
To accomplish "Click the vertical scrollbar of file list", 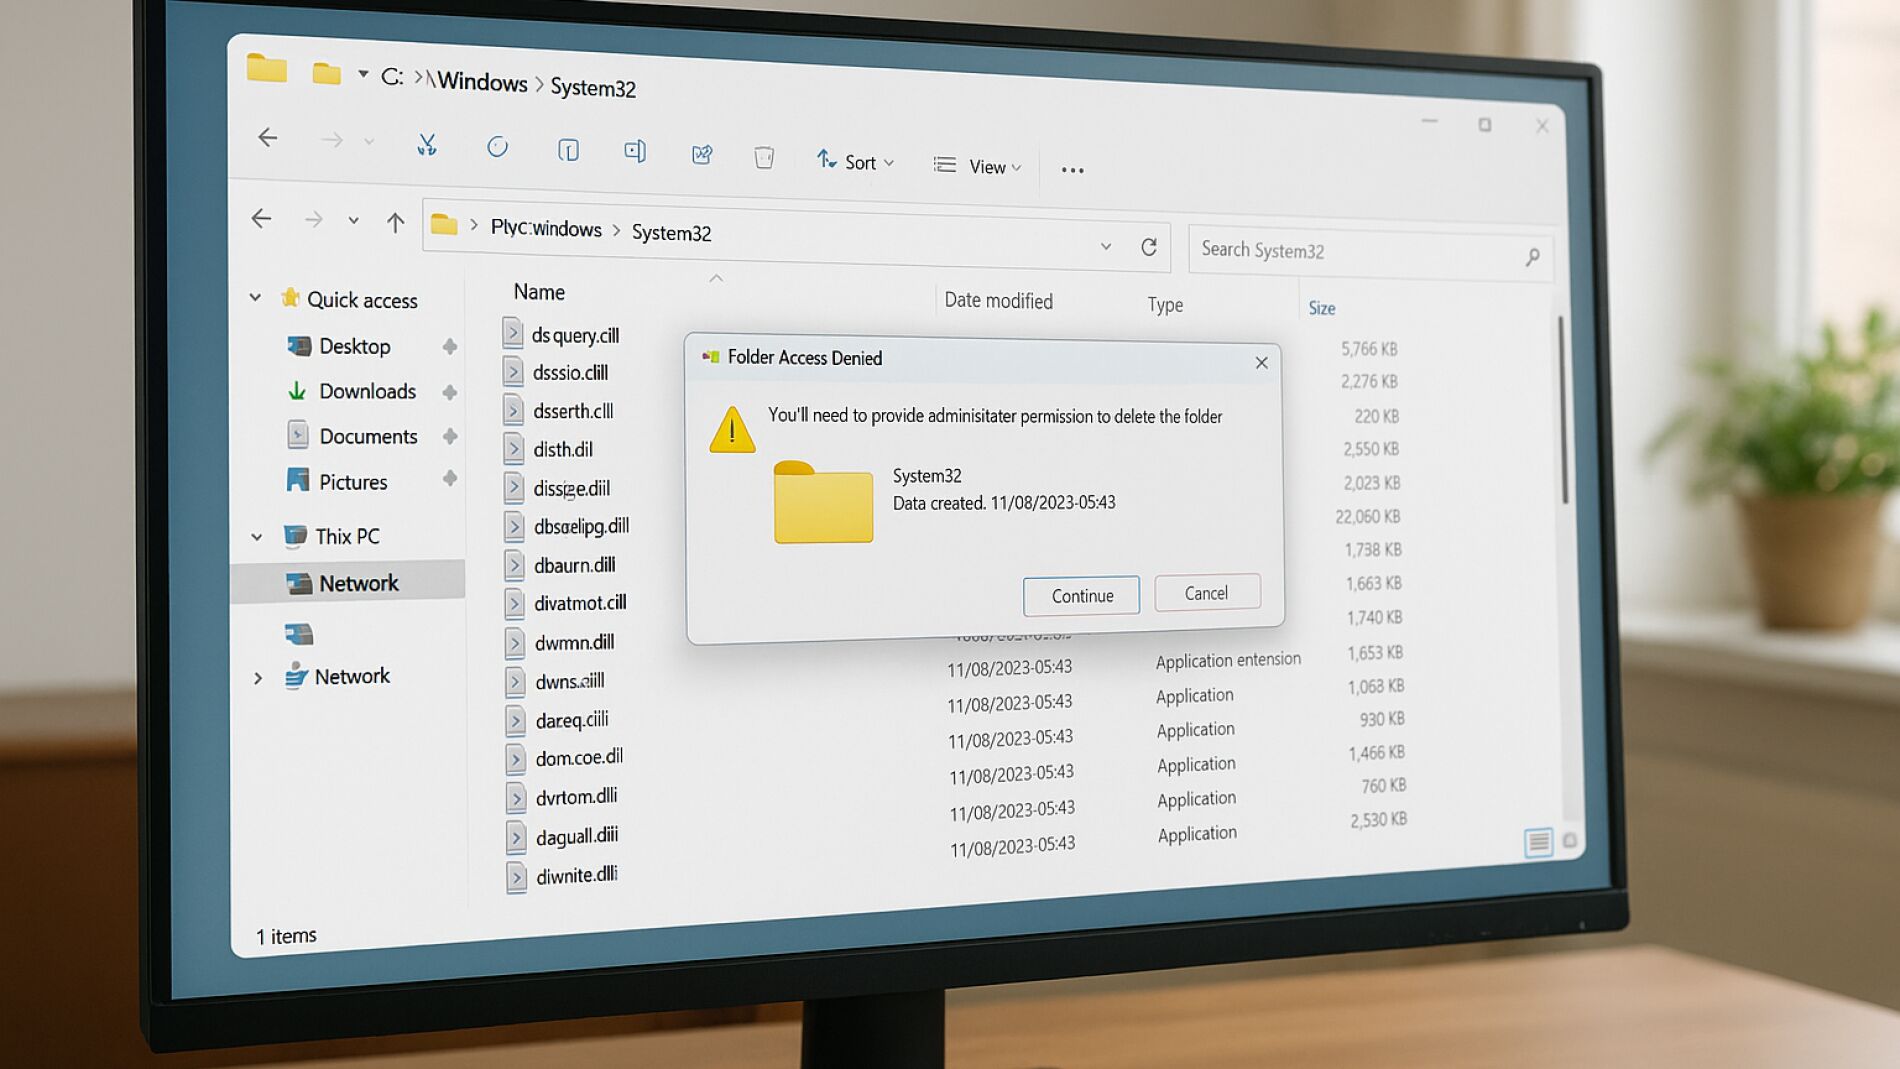I will [1562, 410].
